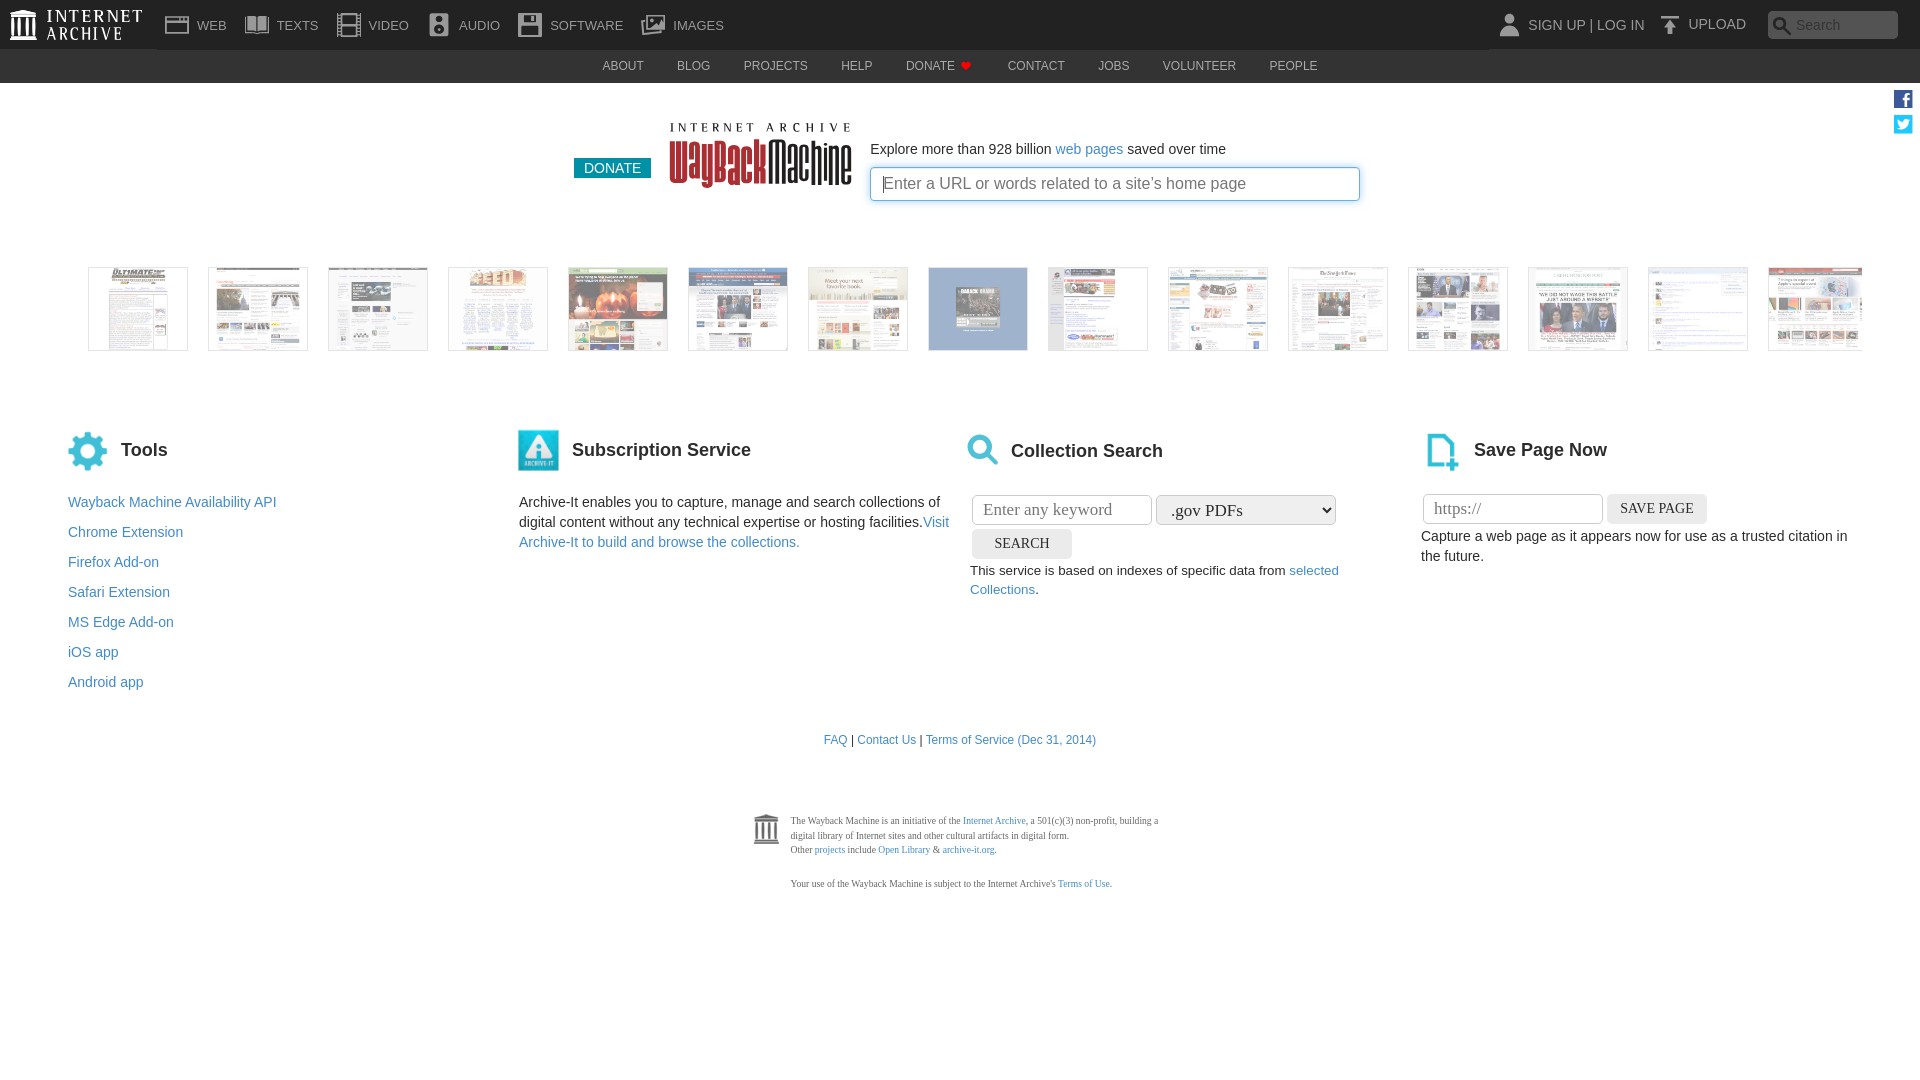The height and width of the screenshot is (1080, 1920).
Task: Expand the DONATE menu with heart
Action: 938,66
